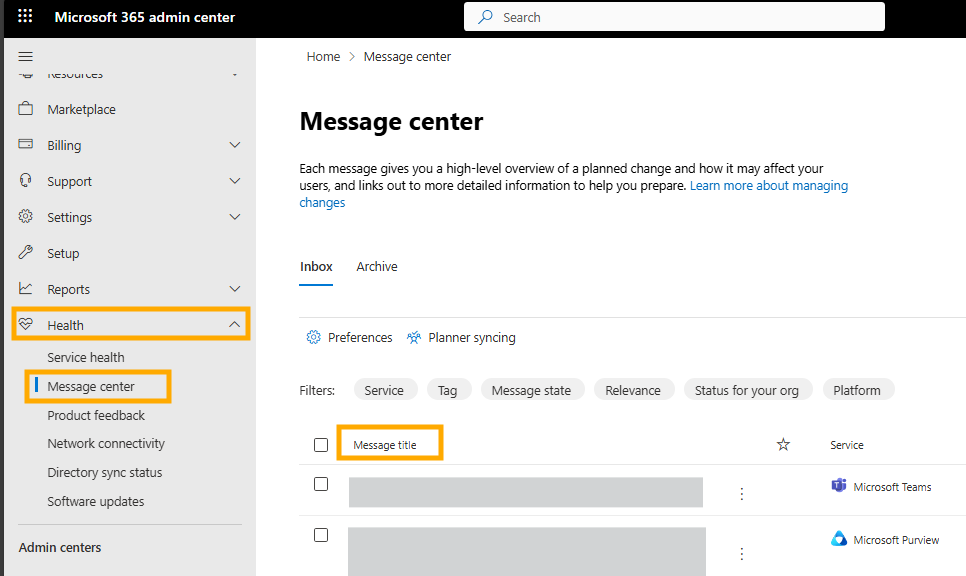Click the search magnifier icon
966x576 pixels.
[x=485, y=17]
